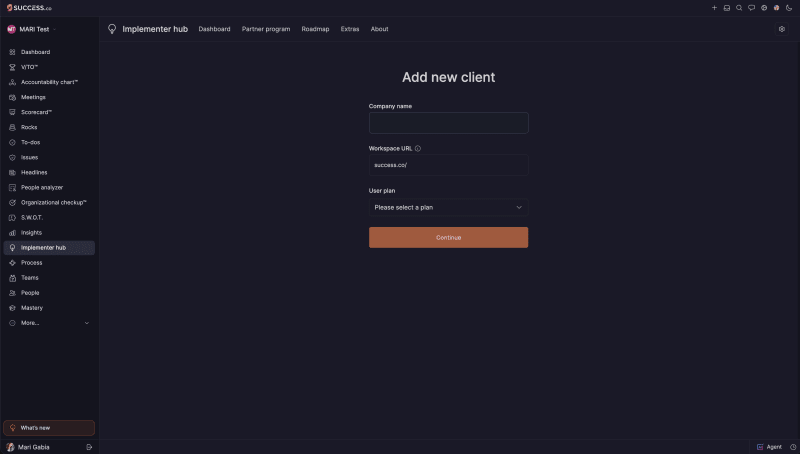Open Headlines in the sidebar

tap(49, 172)
